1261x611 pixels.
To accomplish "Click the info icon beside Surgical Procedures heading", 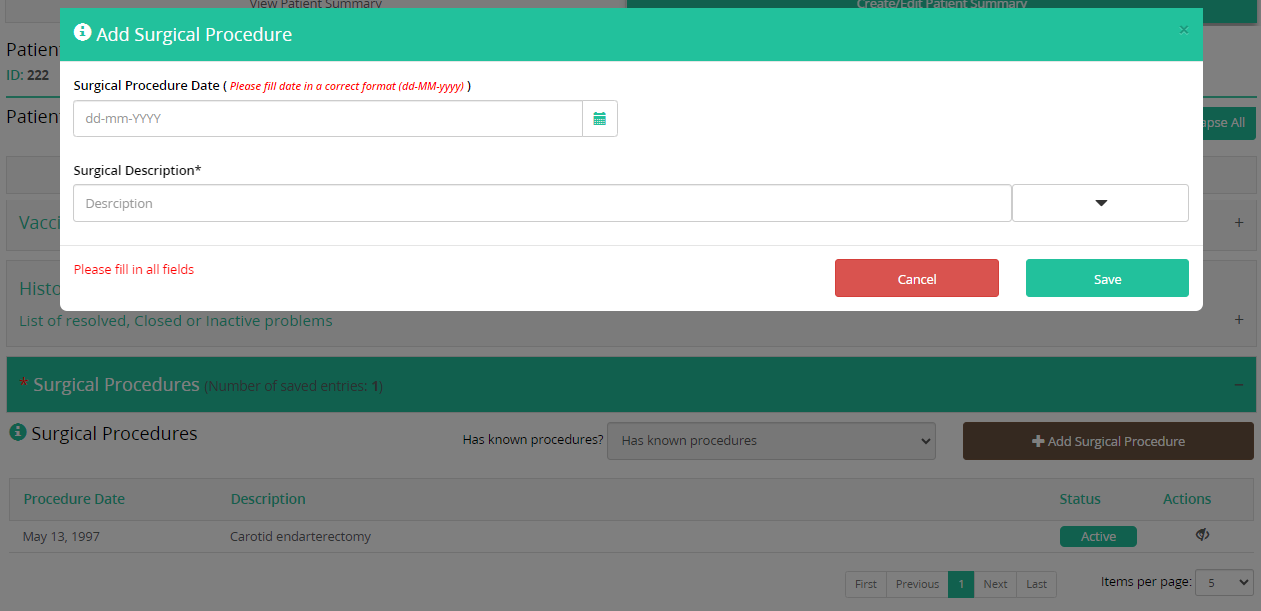I will click(18, 433).
